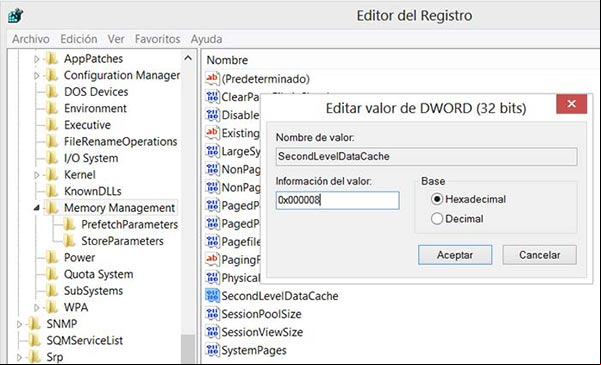Viewport: 601px width, 365px height.
Task: Collapse the Memory Management tree node
Action: click(37, 208)
